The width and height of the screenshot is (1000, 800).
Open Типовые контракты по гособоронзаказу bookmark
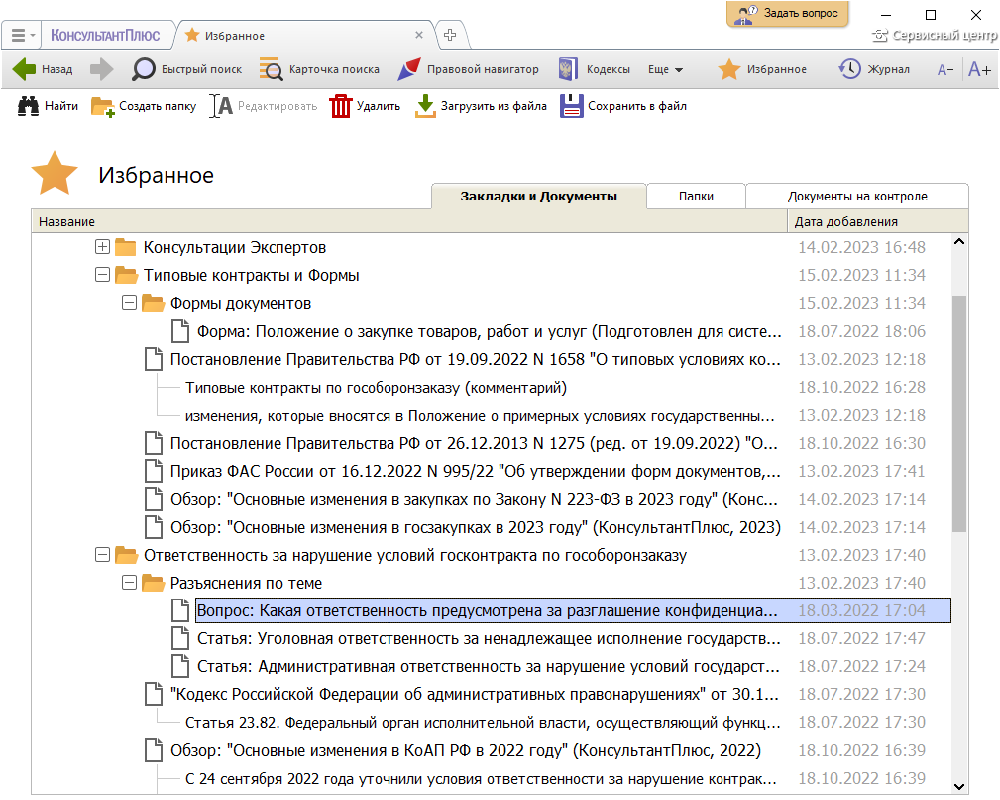coord(376,387)
